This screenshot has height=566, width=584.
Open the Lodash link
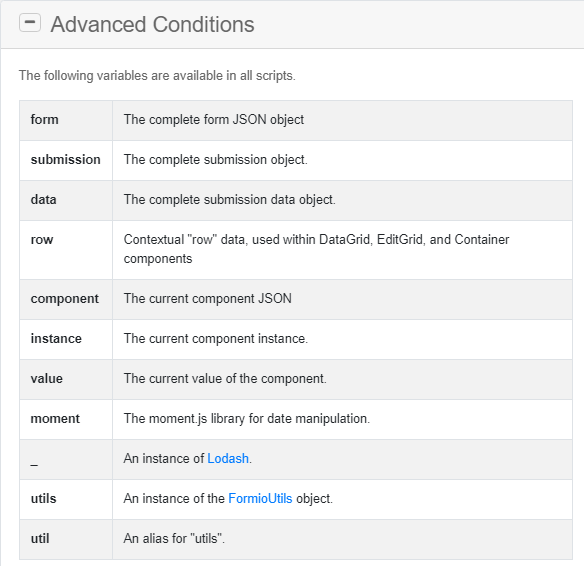point(228,458)
